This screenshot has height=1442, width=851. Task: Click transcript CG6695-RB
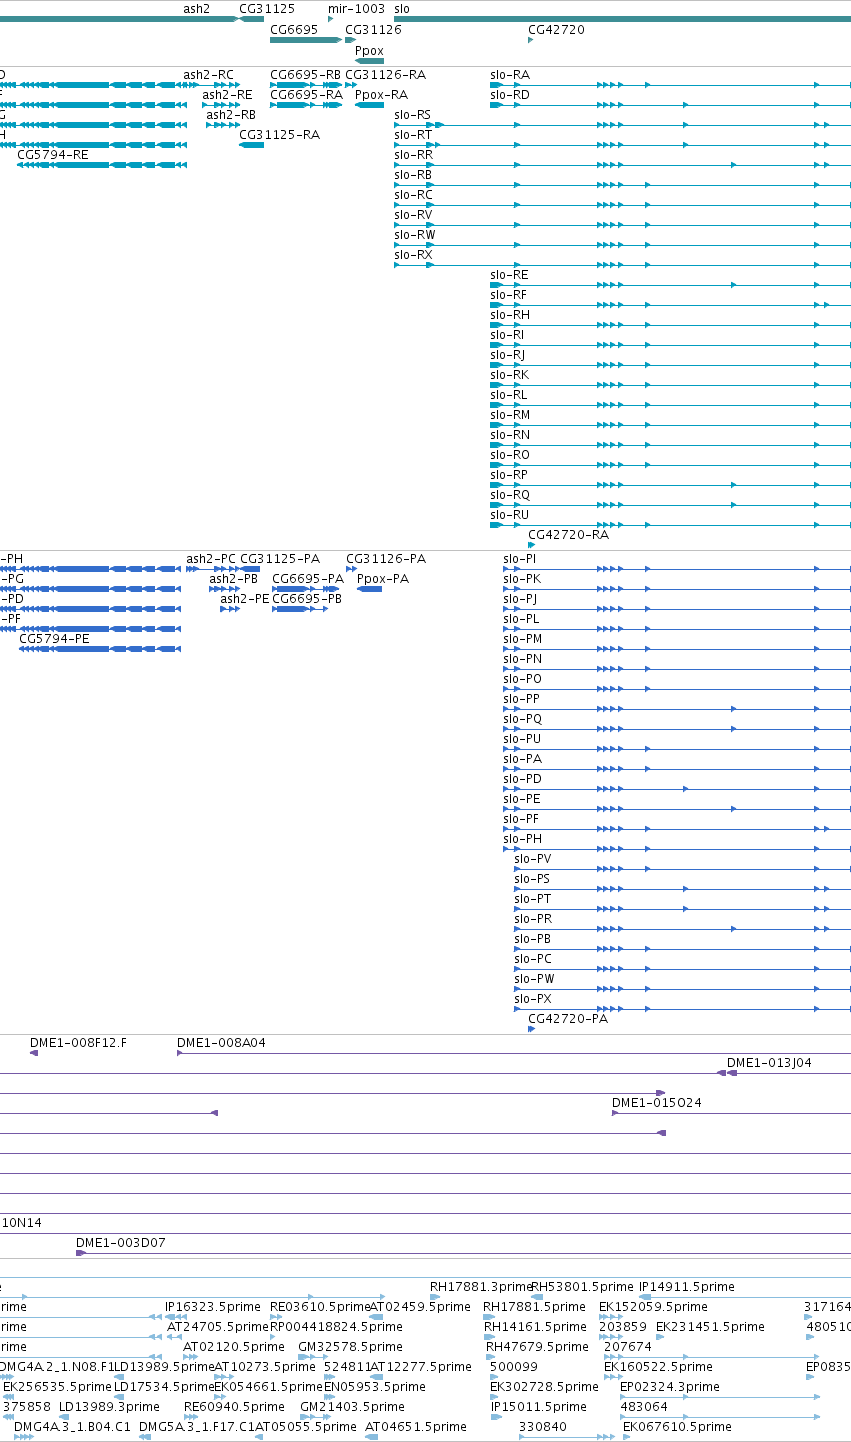[x=305, y=75]
